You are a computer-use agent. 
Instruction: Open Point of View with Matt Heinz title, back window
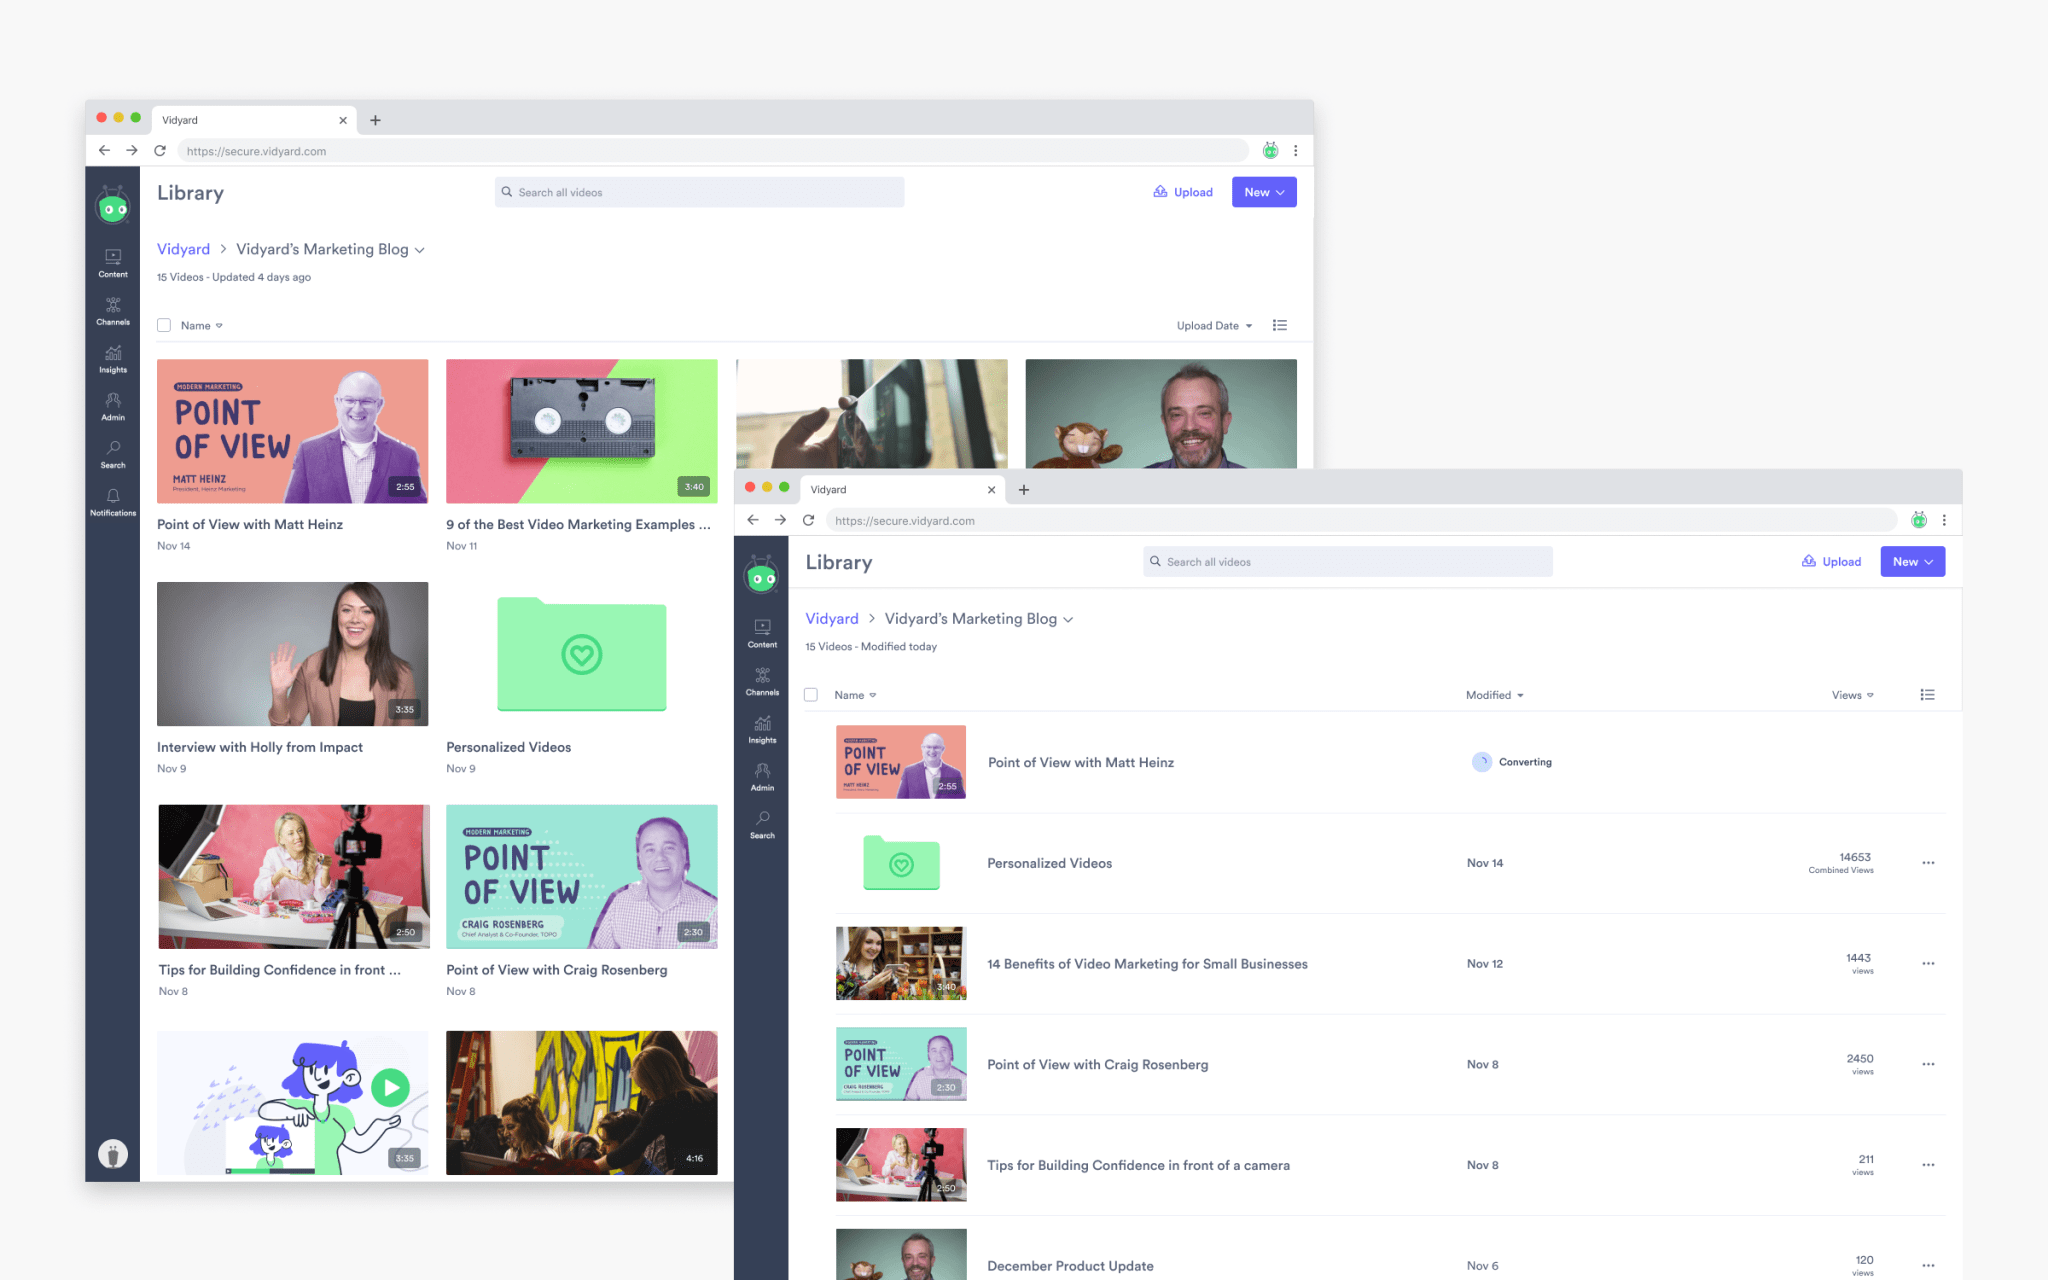(x=250, y=524)
